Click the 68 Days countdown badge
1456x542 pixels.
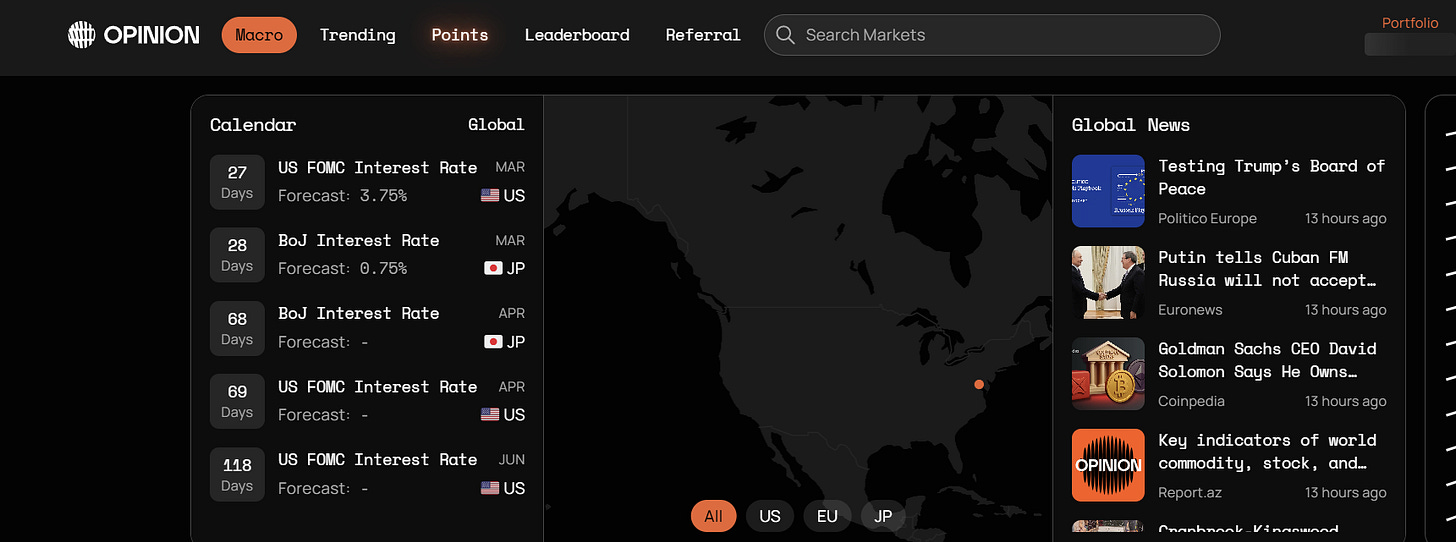click(237, 328)
